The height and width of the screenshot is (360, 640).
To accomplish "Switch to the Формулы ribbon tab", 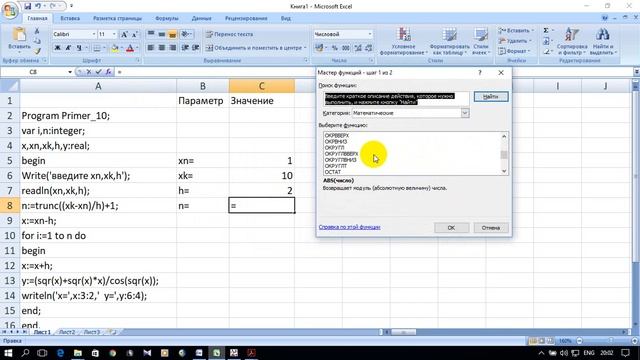I will coord(167,18).
